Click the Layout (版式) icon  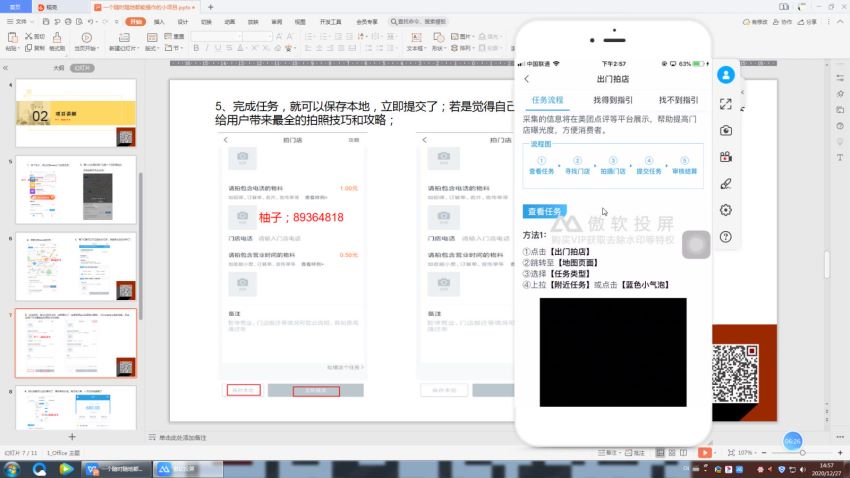coord(152,37)
